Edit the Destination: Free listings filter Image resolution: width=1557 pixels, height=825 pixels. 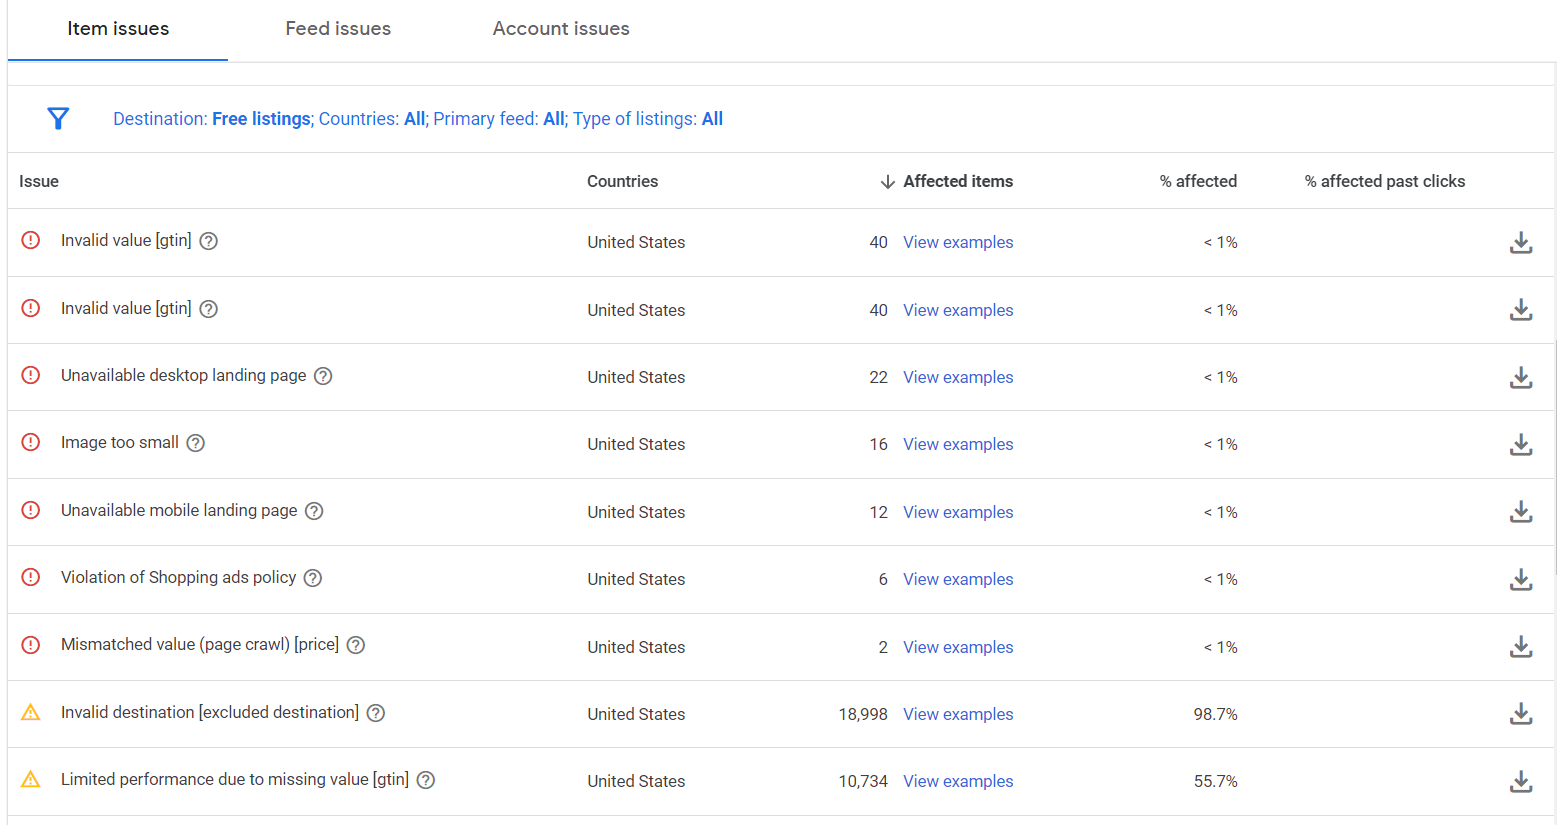tap(212, 119)
